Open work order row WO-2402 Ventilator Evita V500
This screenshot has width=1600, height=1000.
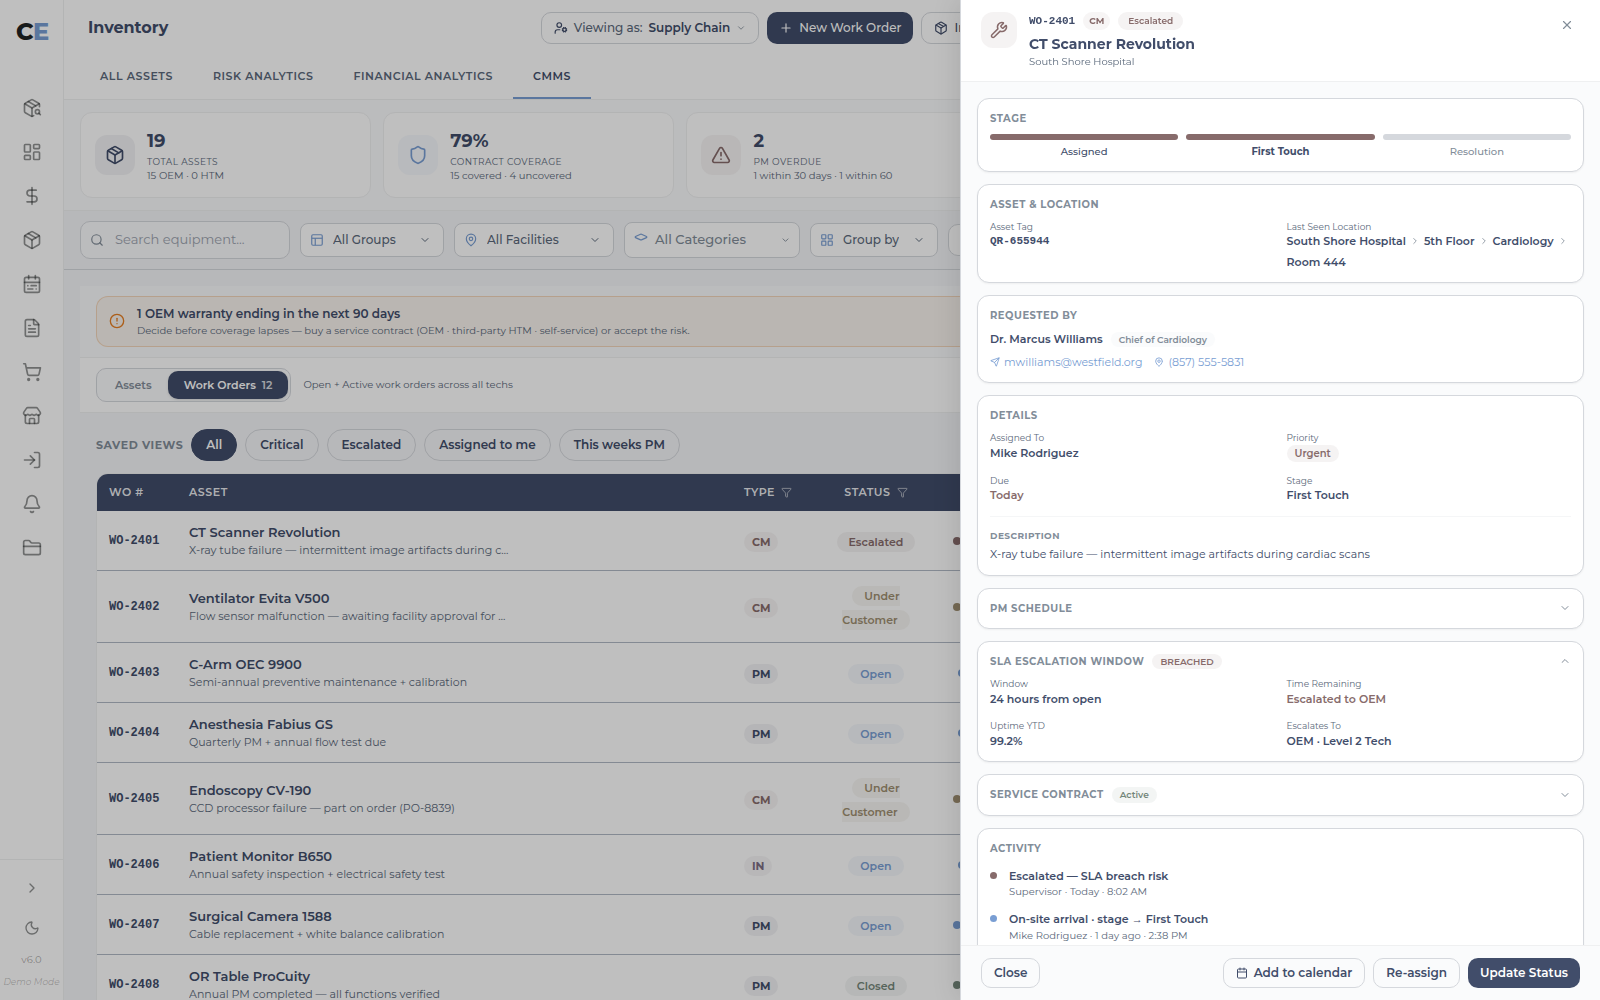click(x=528, y=607)
